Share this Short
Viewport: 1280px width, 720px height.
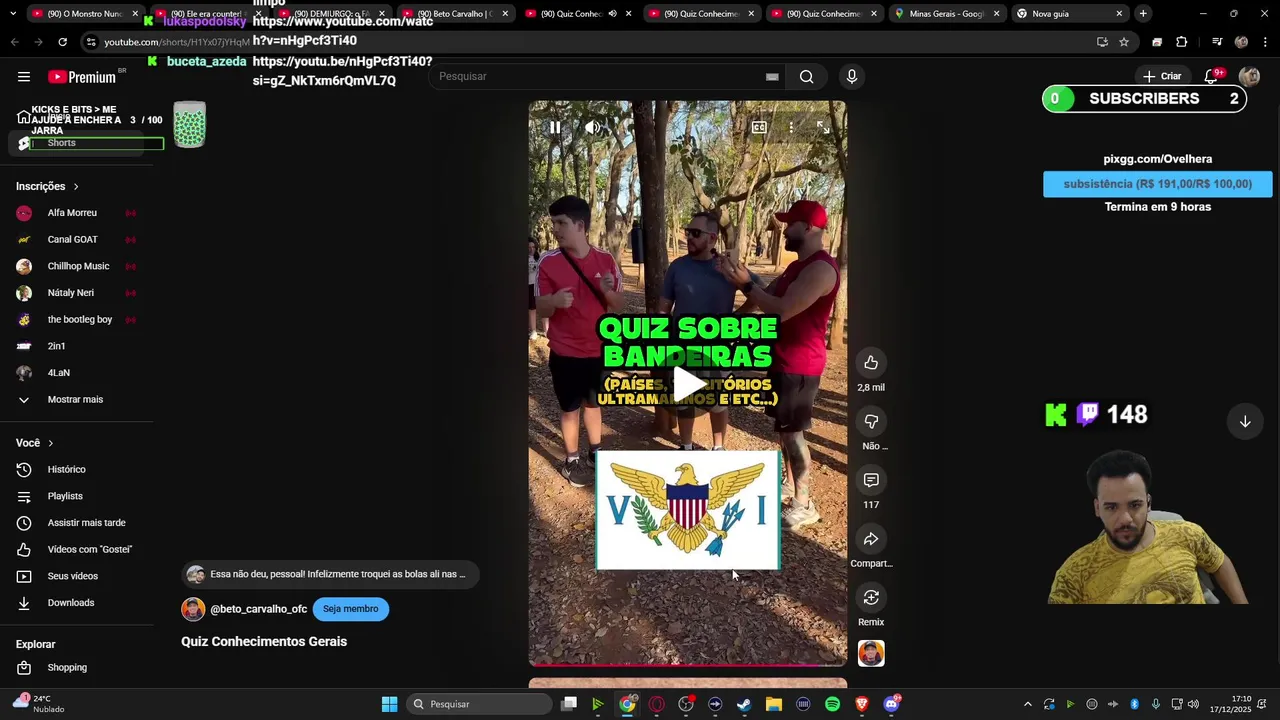click(871, 539)
